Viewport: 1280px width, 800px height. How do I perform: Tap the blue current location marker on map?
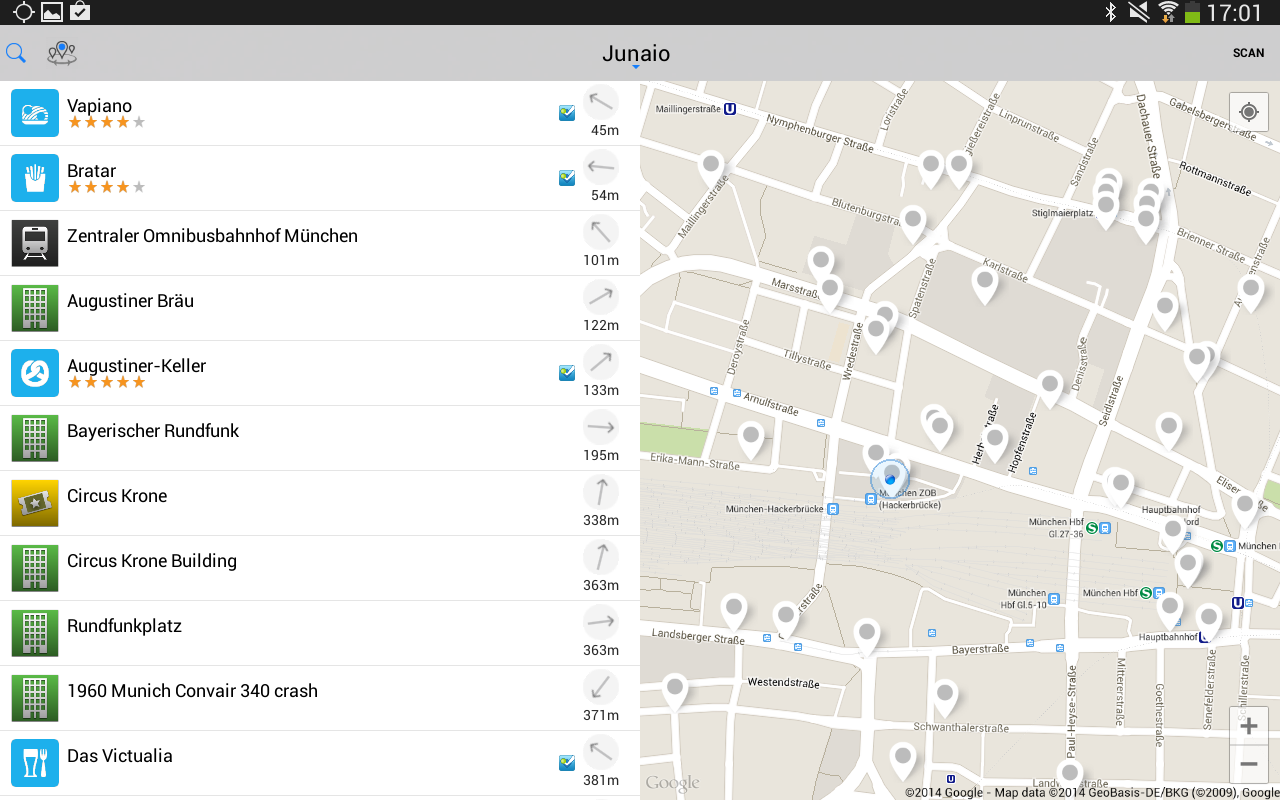890,479
